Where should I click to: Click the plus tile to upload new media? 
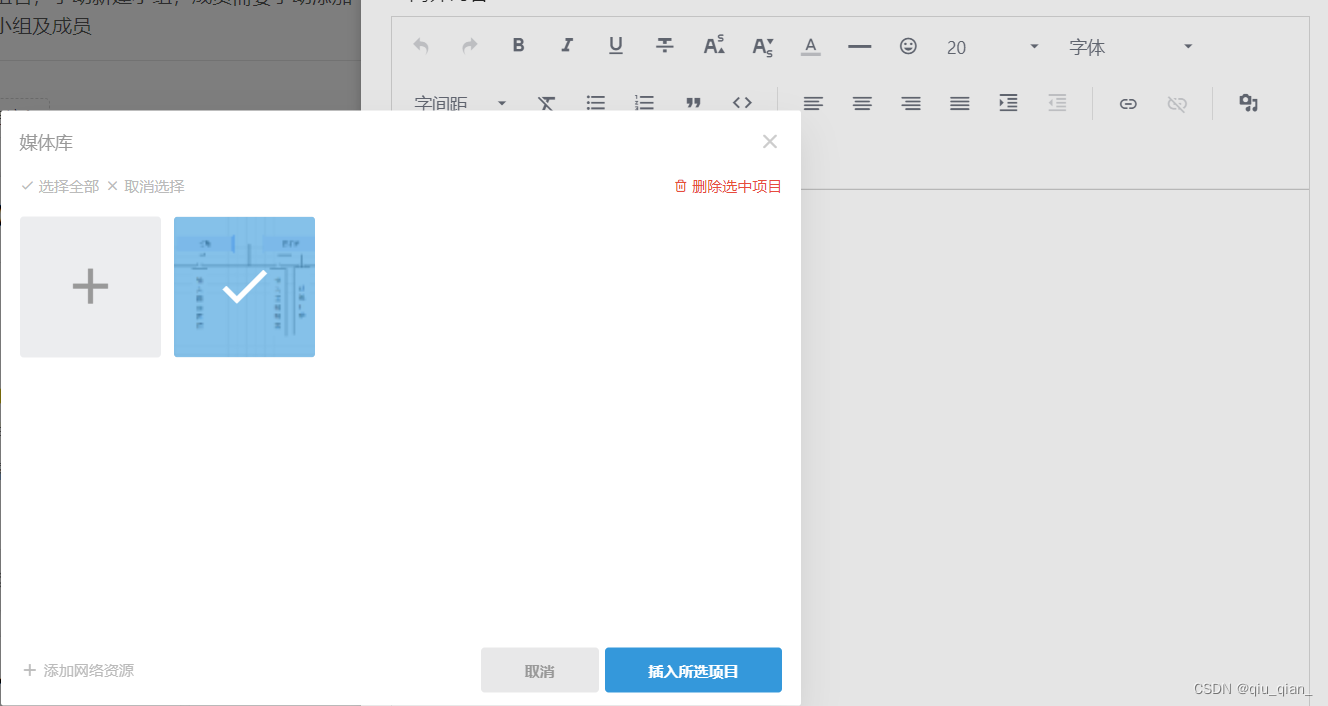tap(90, 287)
